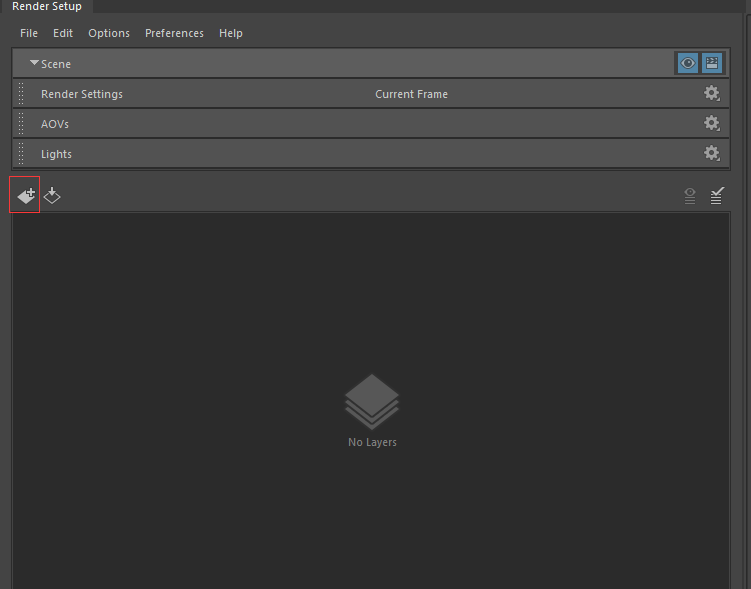Click the Lights row drag handle
751x589 pixels.
pyautogui.click(x=22, y=154)
